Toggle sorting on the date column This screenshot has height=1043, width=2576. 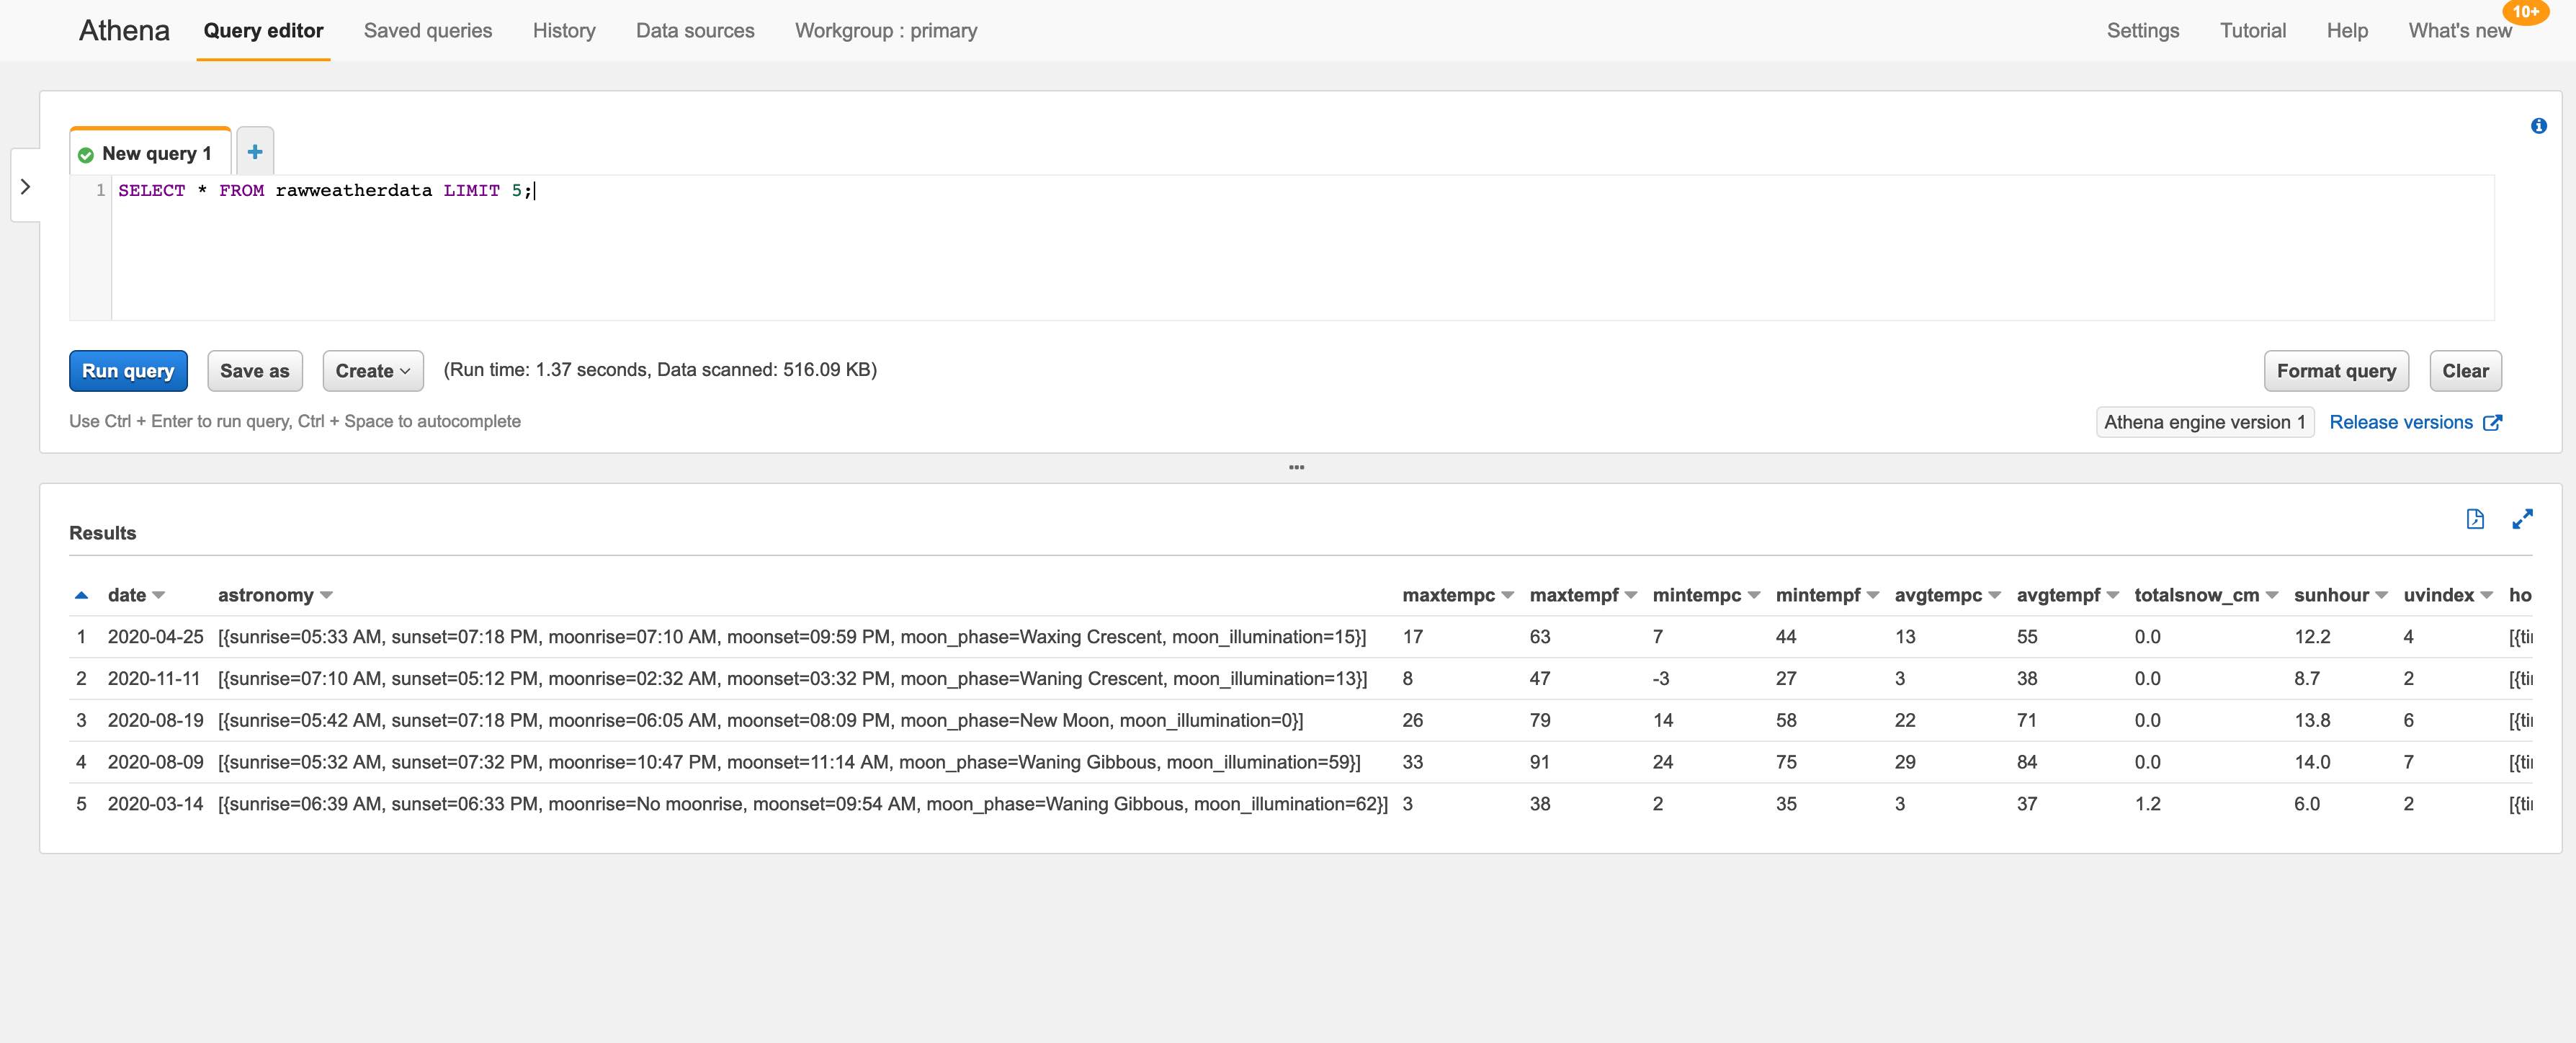tap(160, 594)
